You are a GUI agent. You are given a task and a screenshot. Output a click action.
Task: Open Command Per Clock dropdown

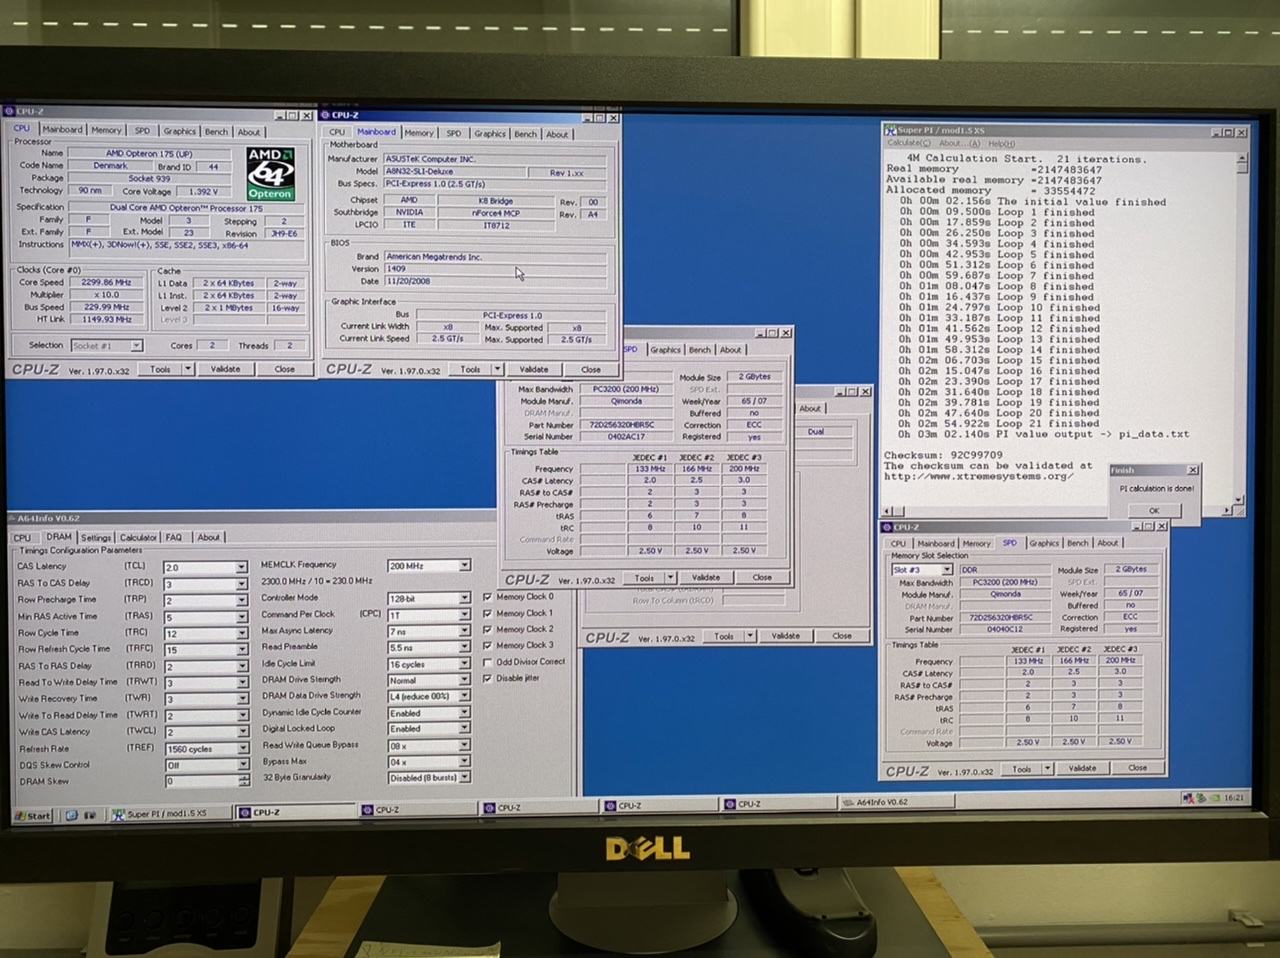point(464,614)
